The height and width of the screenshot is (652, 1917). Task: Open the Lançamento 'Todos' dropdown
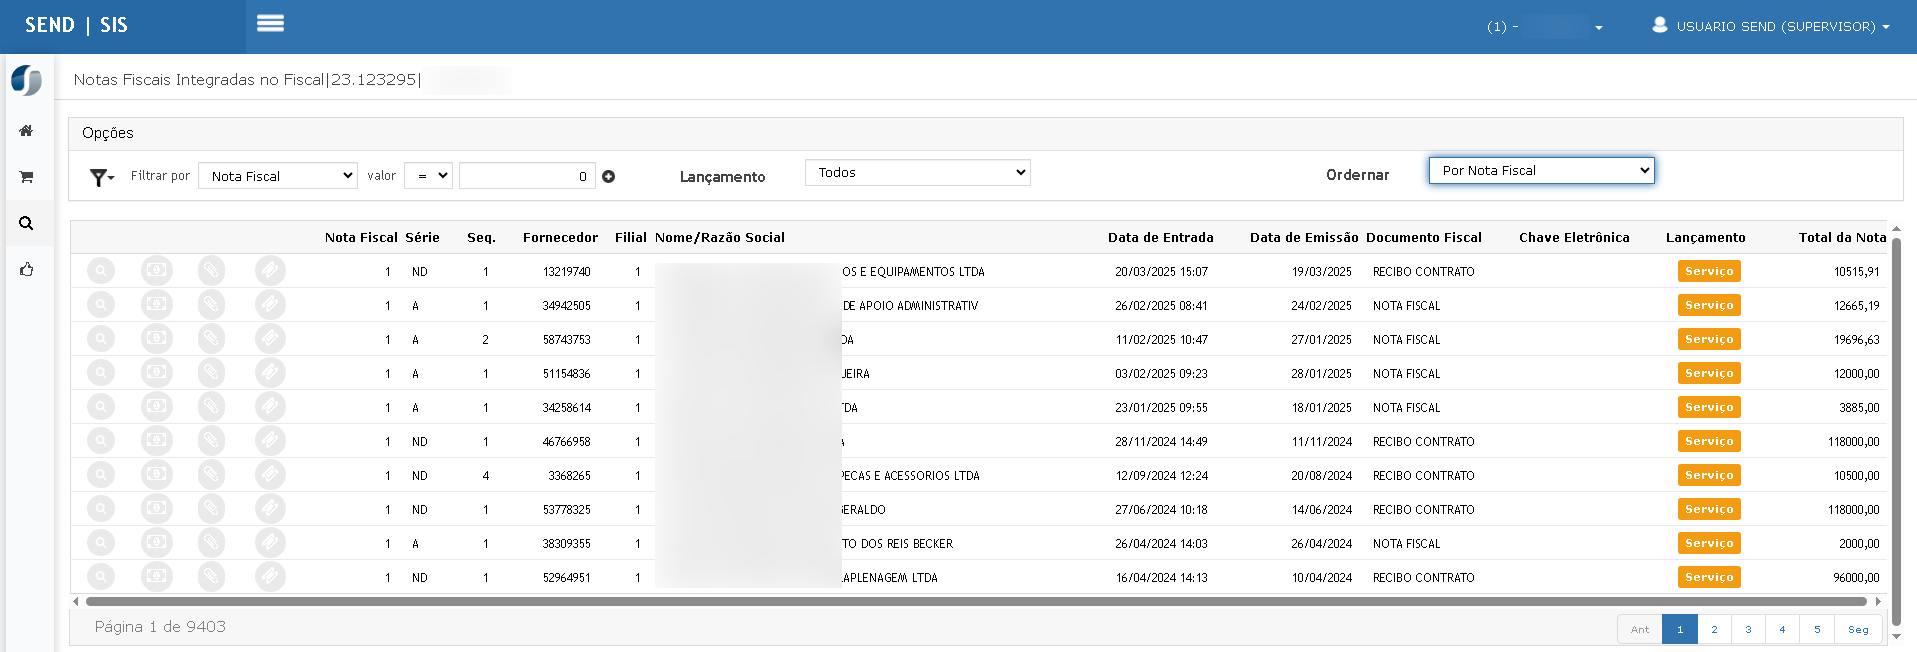917,173
